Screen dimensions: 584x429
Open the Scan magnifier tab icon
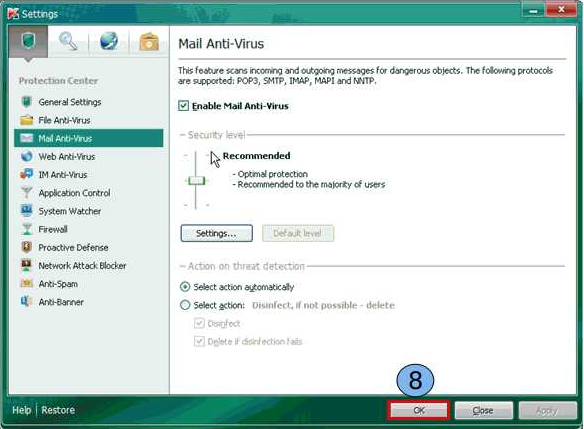click(68, 41)
